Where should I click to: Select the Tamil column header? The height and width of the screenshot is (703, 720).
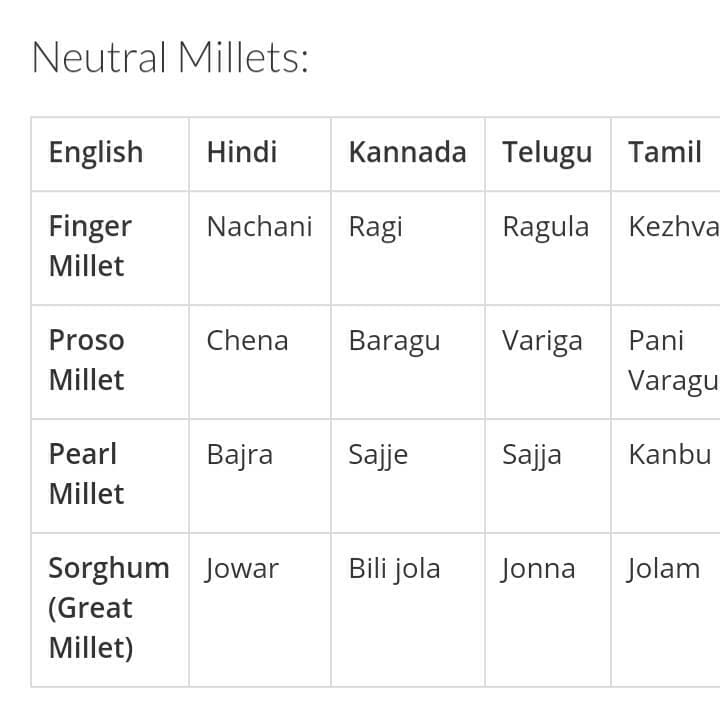[665, 152]
